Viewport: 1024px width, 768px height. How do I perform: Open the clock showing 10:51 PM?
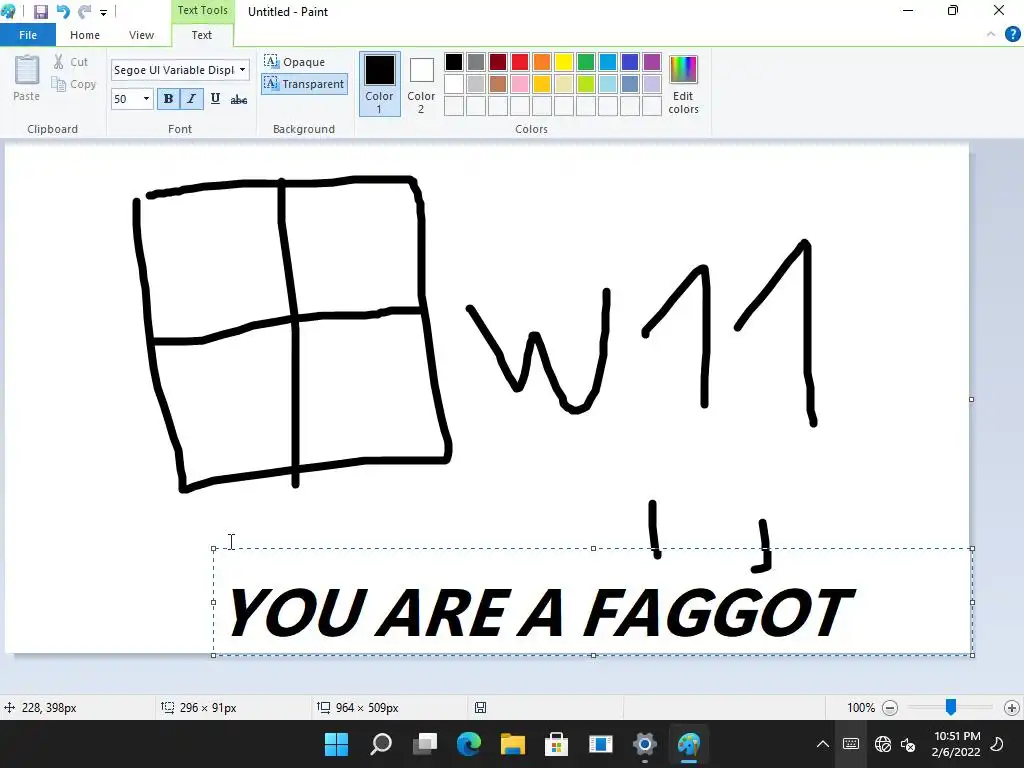(x=957, y=744)
